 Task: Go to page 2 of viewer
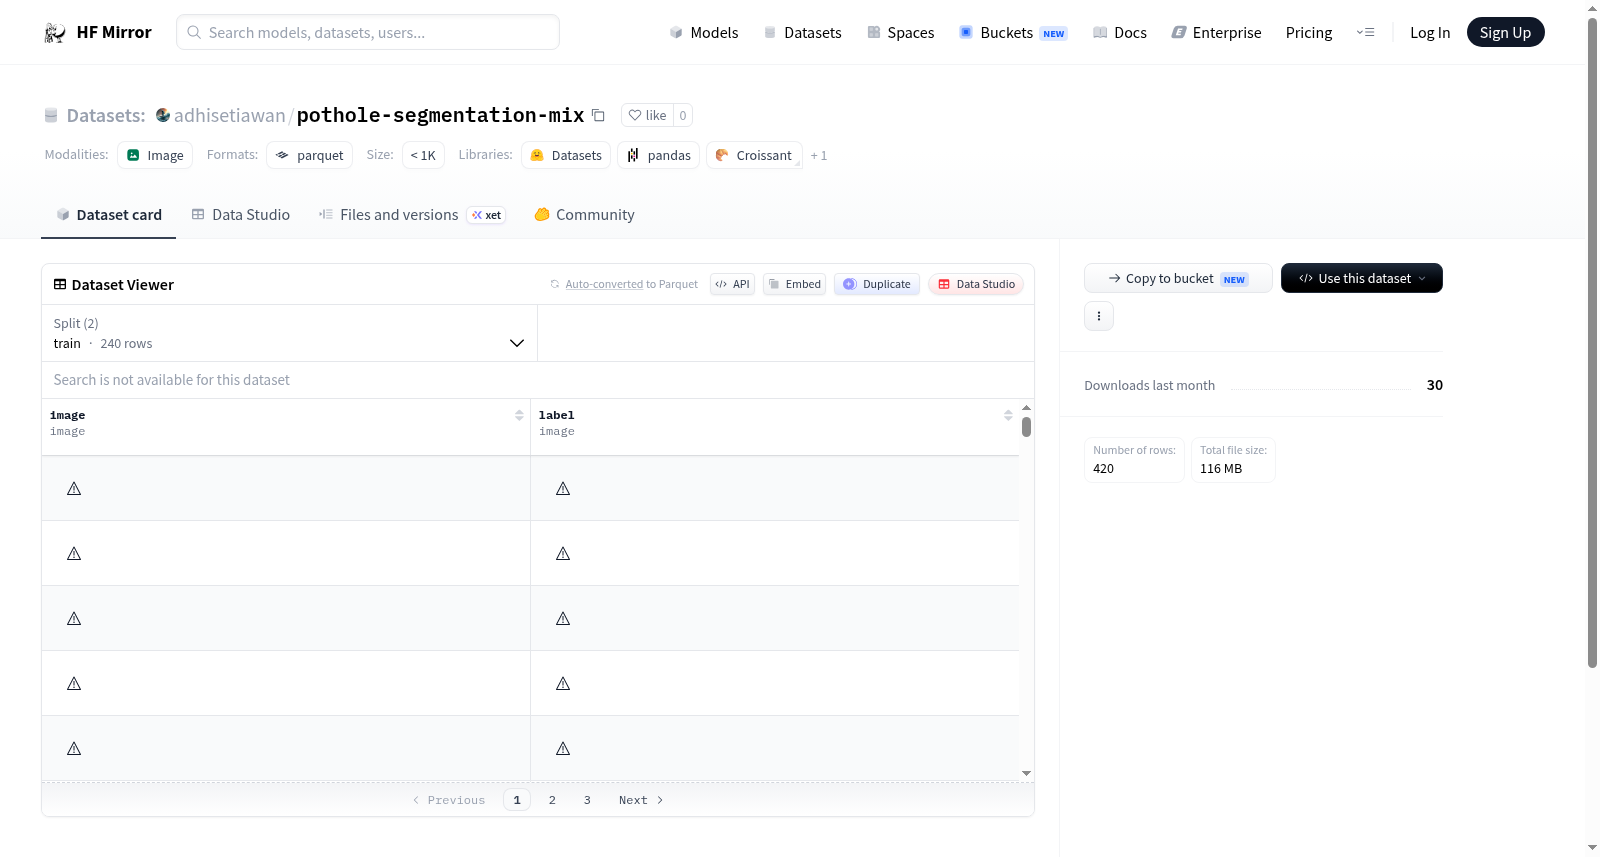pos(552,800)
